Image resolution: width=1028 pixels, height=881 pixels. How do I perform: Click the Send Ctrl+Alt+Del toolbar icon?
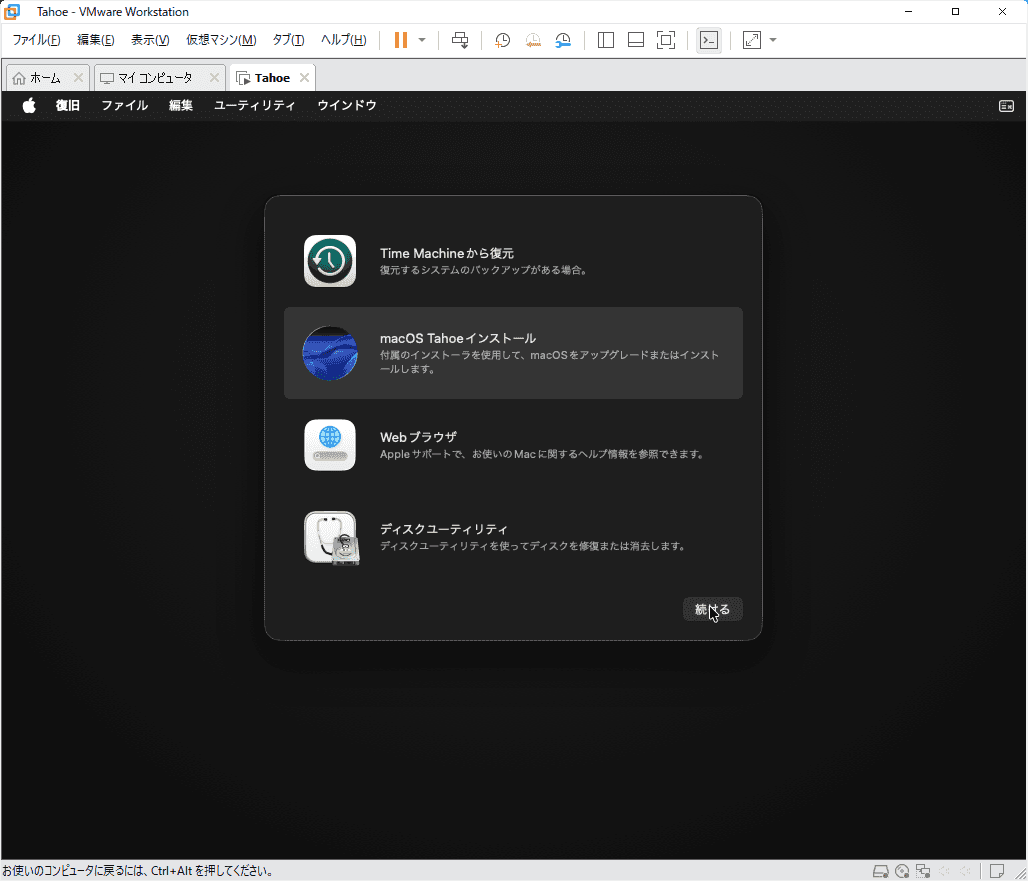point(460,40)
